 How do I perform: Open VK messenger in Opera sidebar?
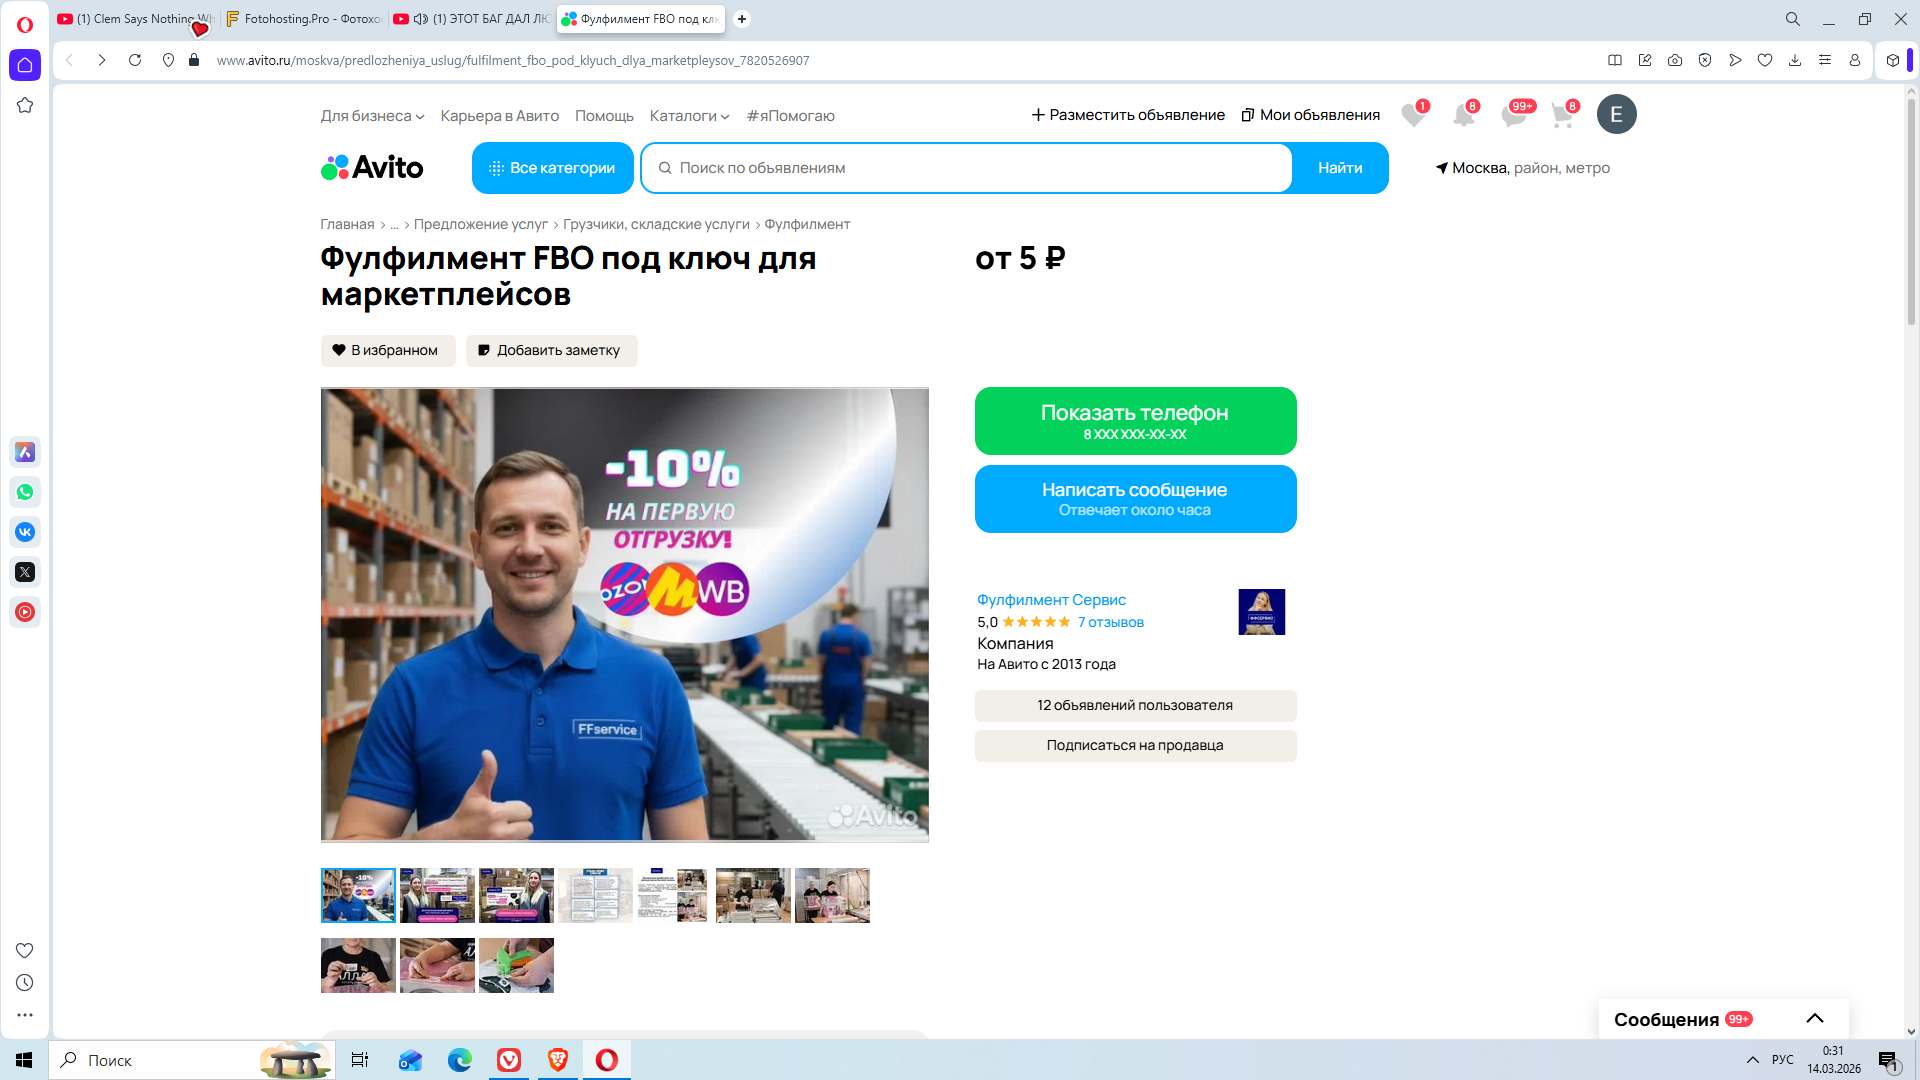(25, 532)
